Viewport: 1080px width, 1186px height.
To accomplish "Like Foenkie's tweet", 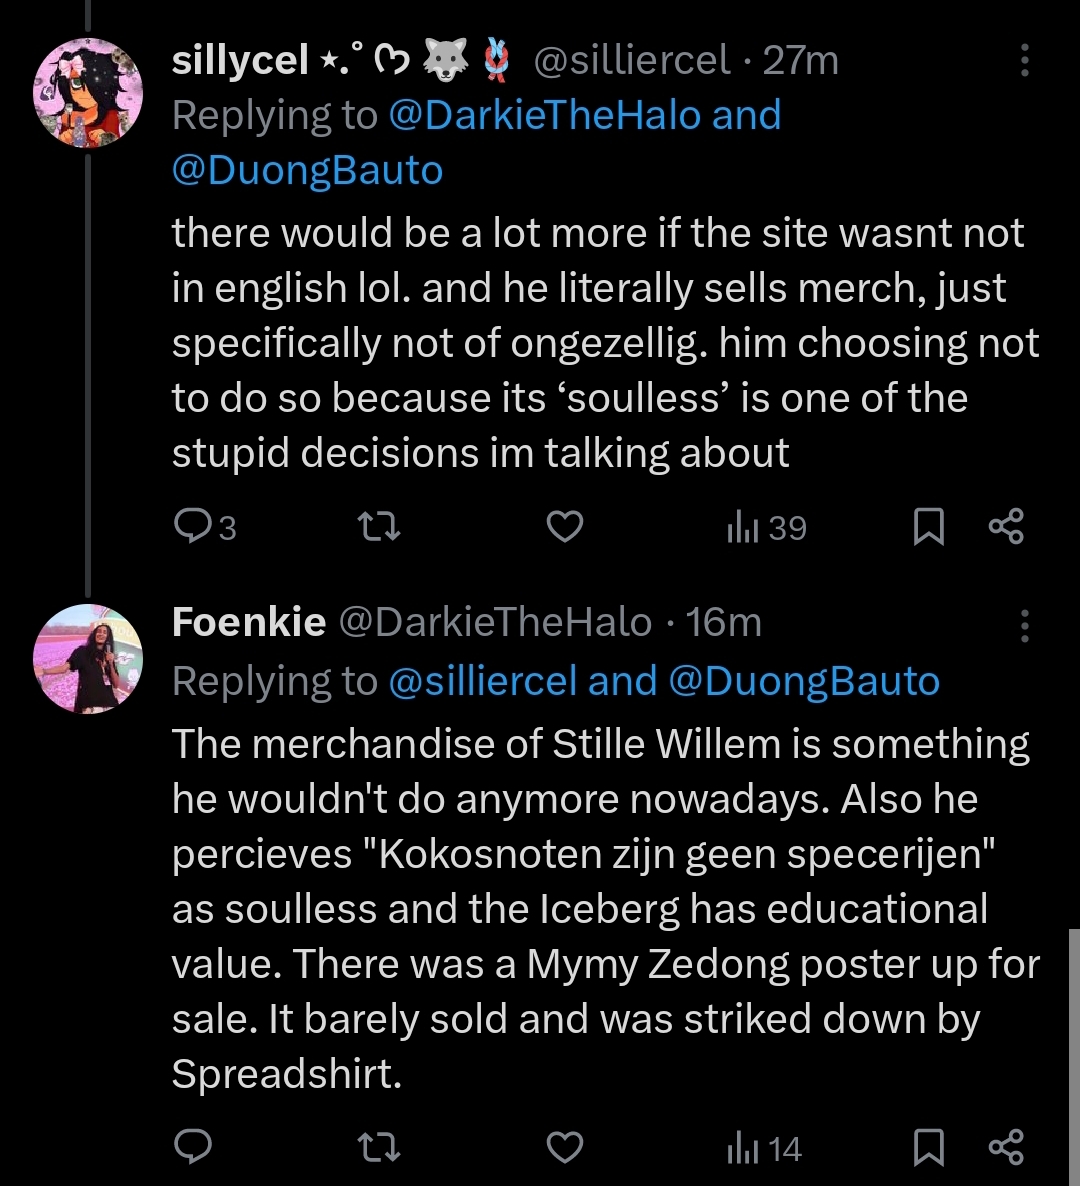I will pyautogui.click(x=565, y=1147).
